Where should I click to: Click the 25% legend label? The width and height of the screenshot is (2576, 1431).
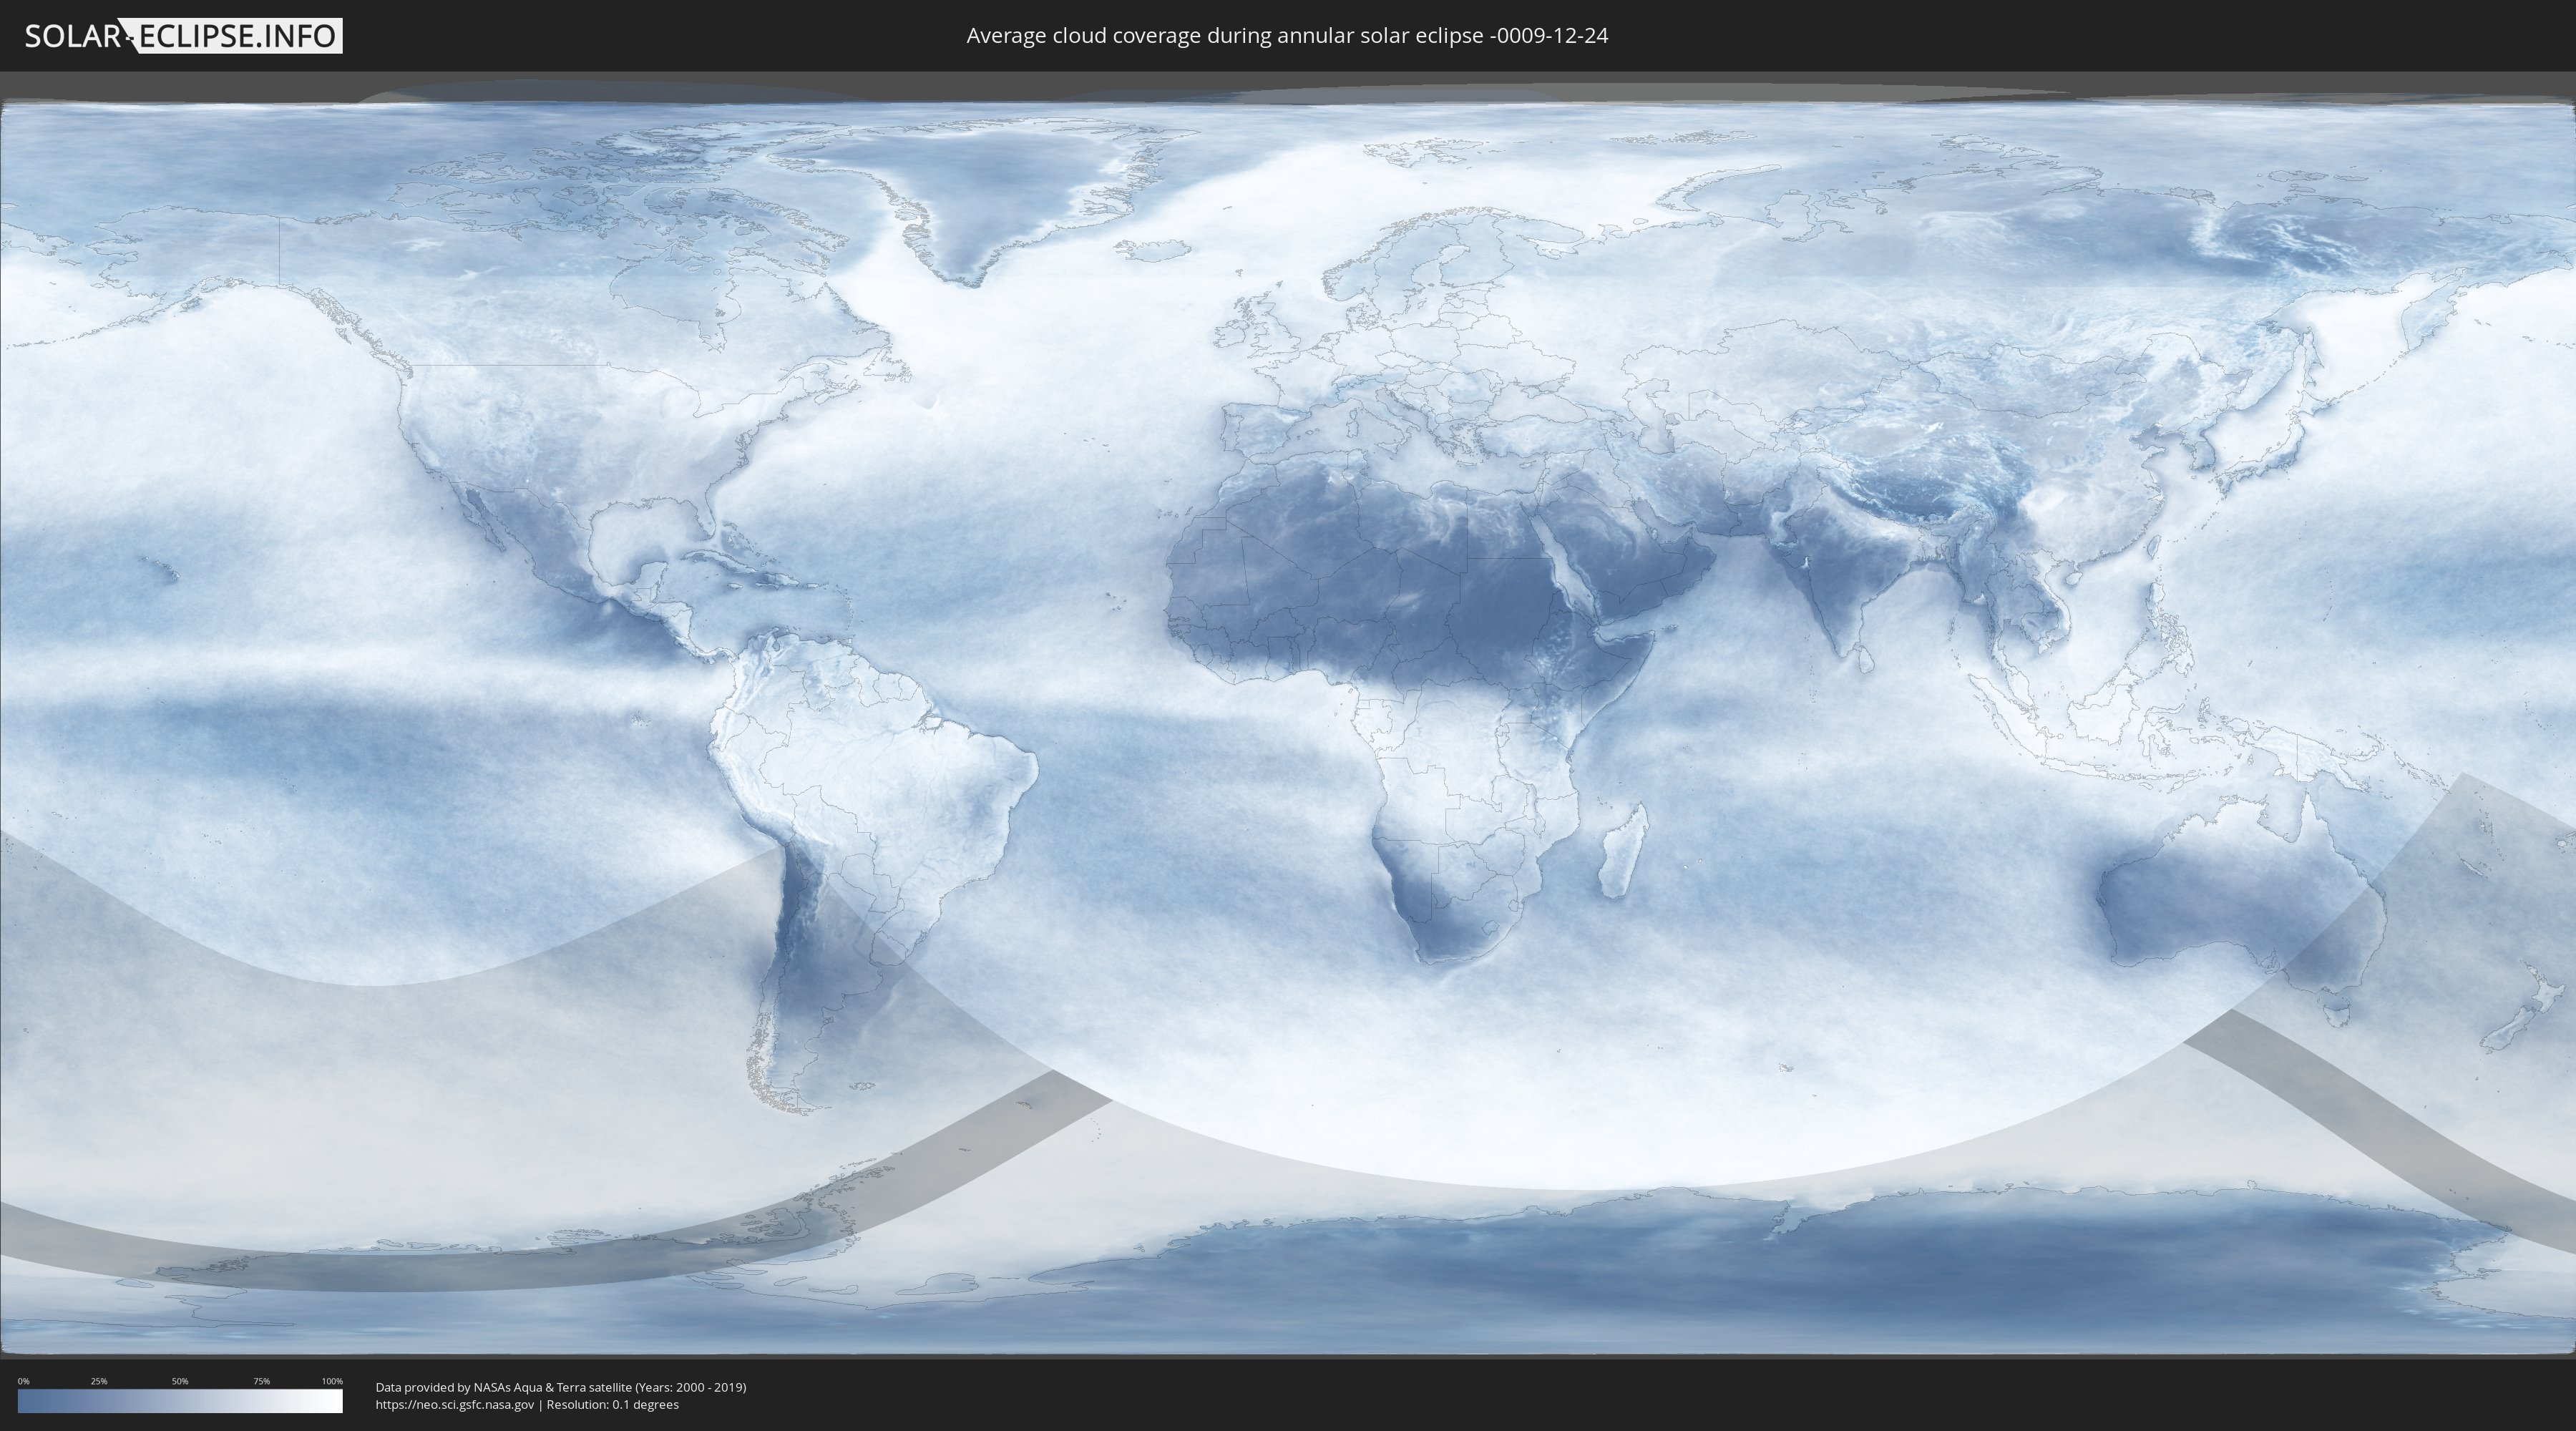[x=99, y=1381]
